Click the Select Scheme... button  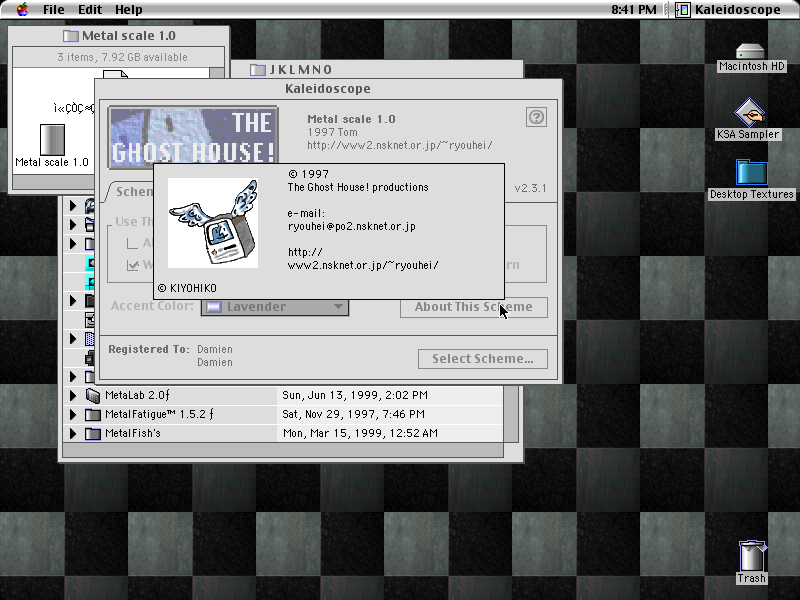483,359
